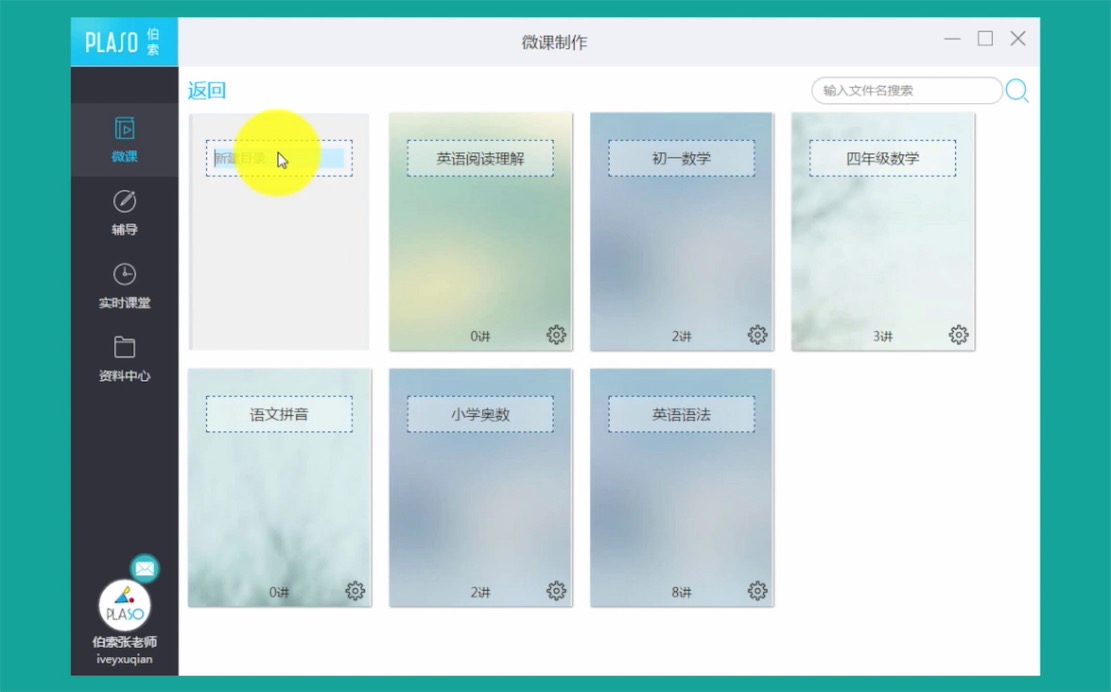This screenshot has height=692, width=1111.
Task: Click the search magnifier icon
Action: 1017,91
